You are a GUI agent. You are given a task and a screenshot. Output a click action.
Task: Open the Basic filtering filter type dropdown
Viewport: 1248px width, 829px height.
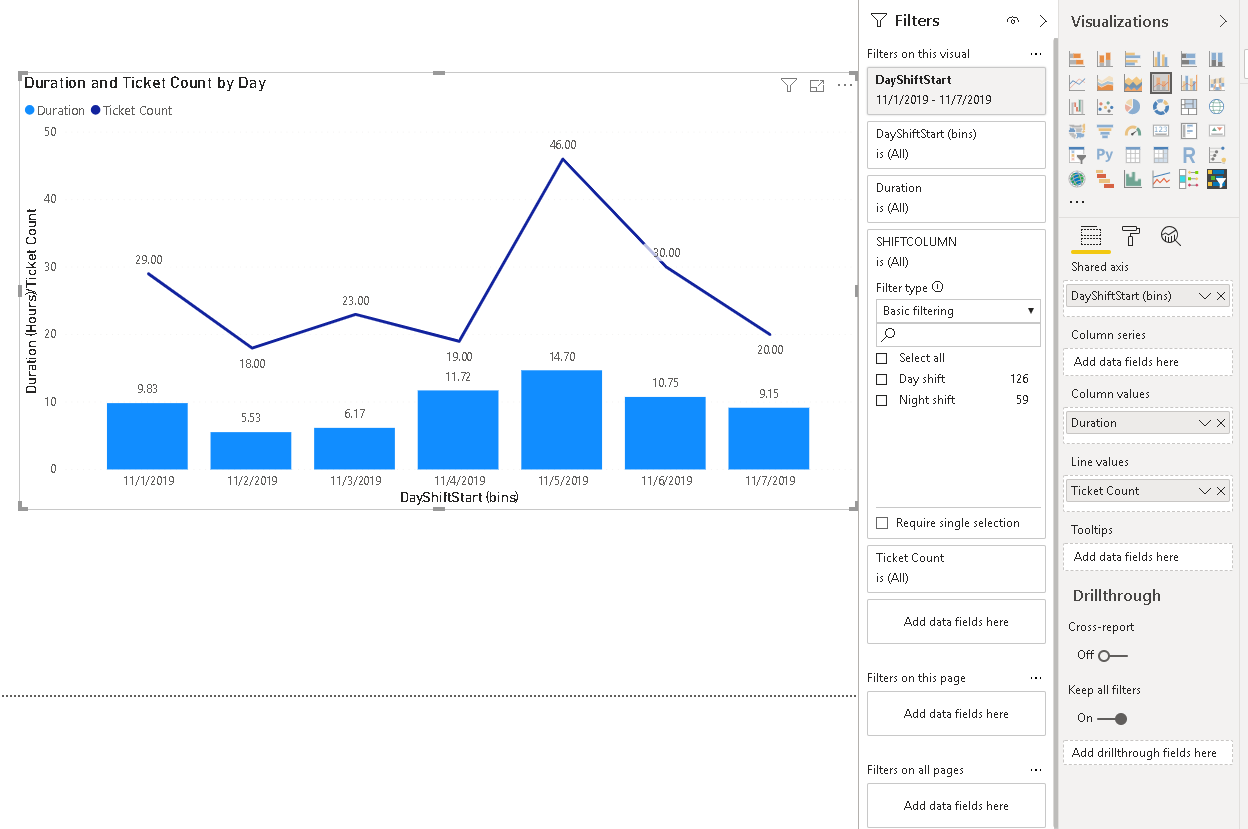coord(958,311)
